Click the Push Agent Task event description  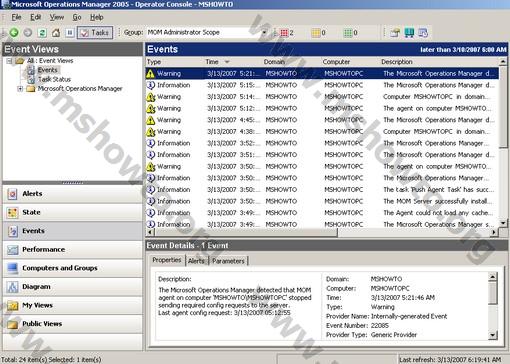pos(438,190)
